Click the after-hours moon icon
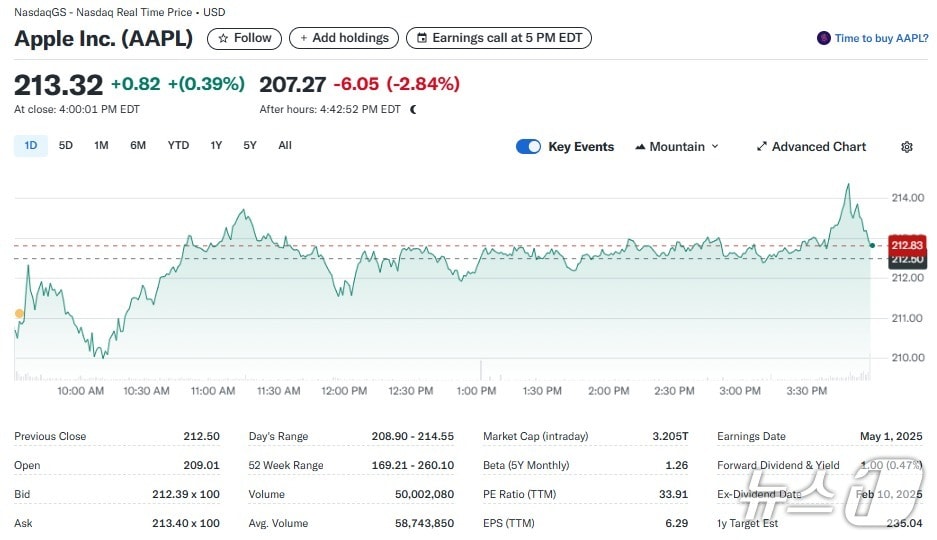937x540 pixels. [413, 109]
